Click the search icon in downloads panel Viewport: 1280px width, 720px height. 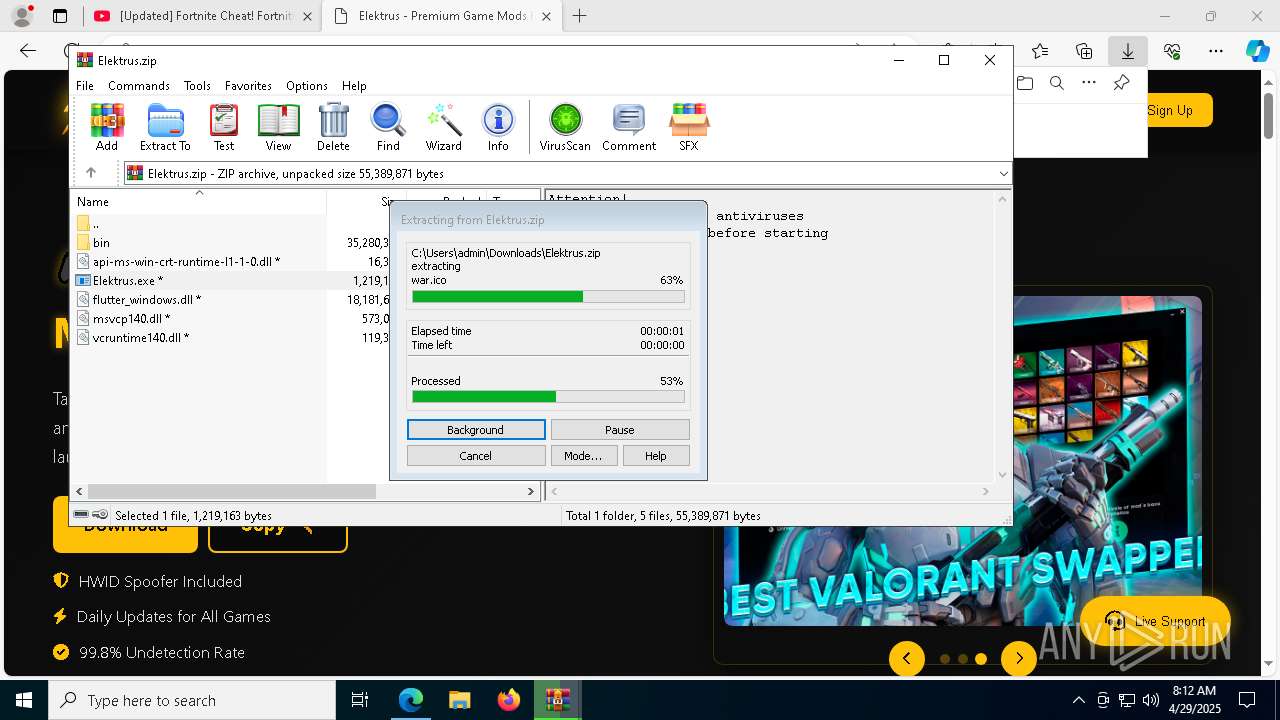(1056, 83)
